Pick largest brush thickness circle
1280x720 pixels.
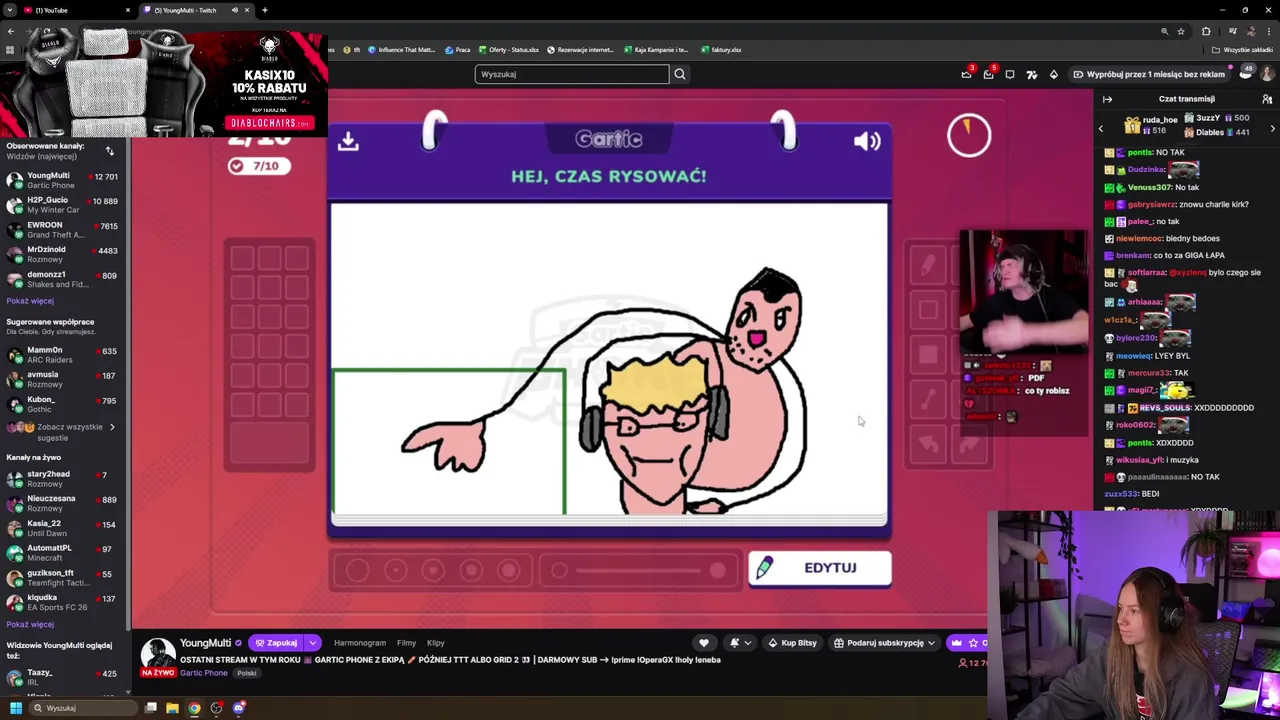point(508,571)
